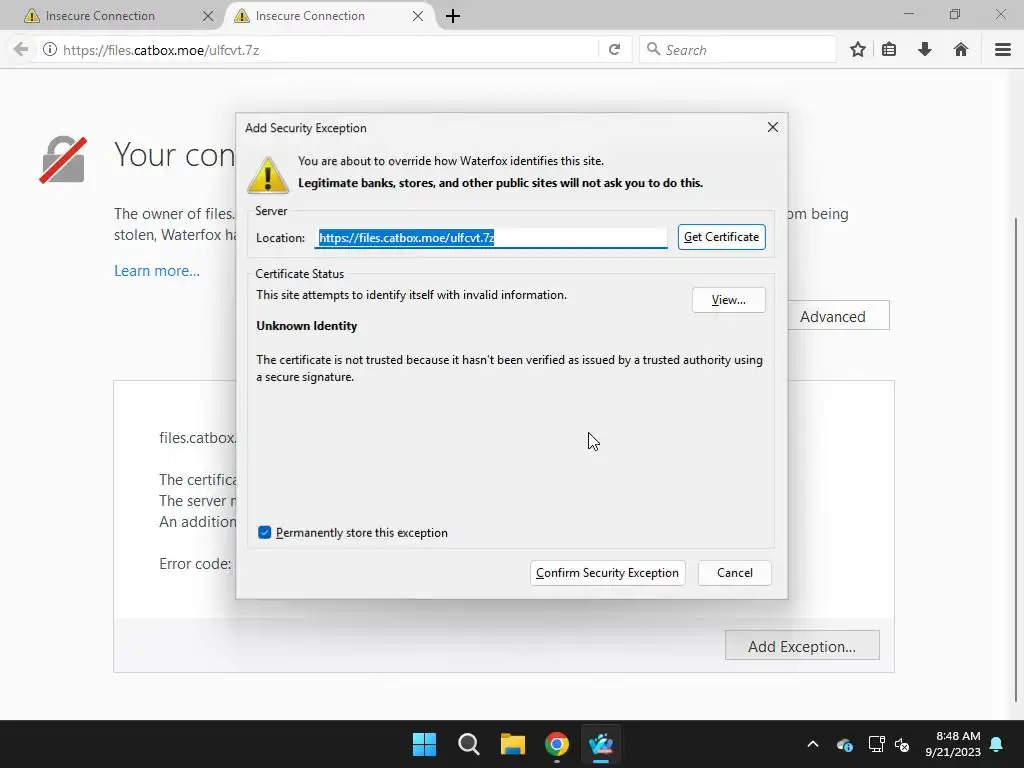The image size is (1024, 768).
Task: Click the magnifier icon in search box
Action: (x=653, y=49)
